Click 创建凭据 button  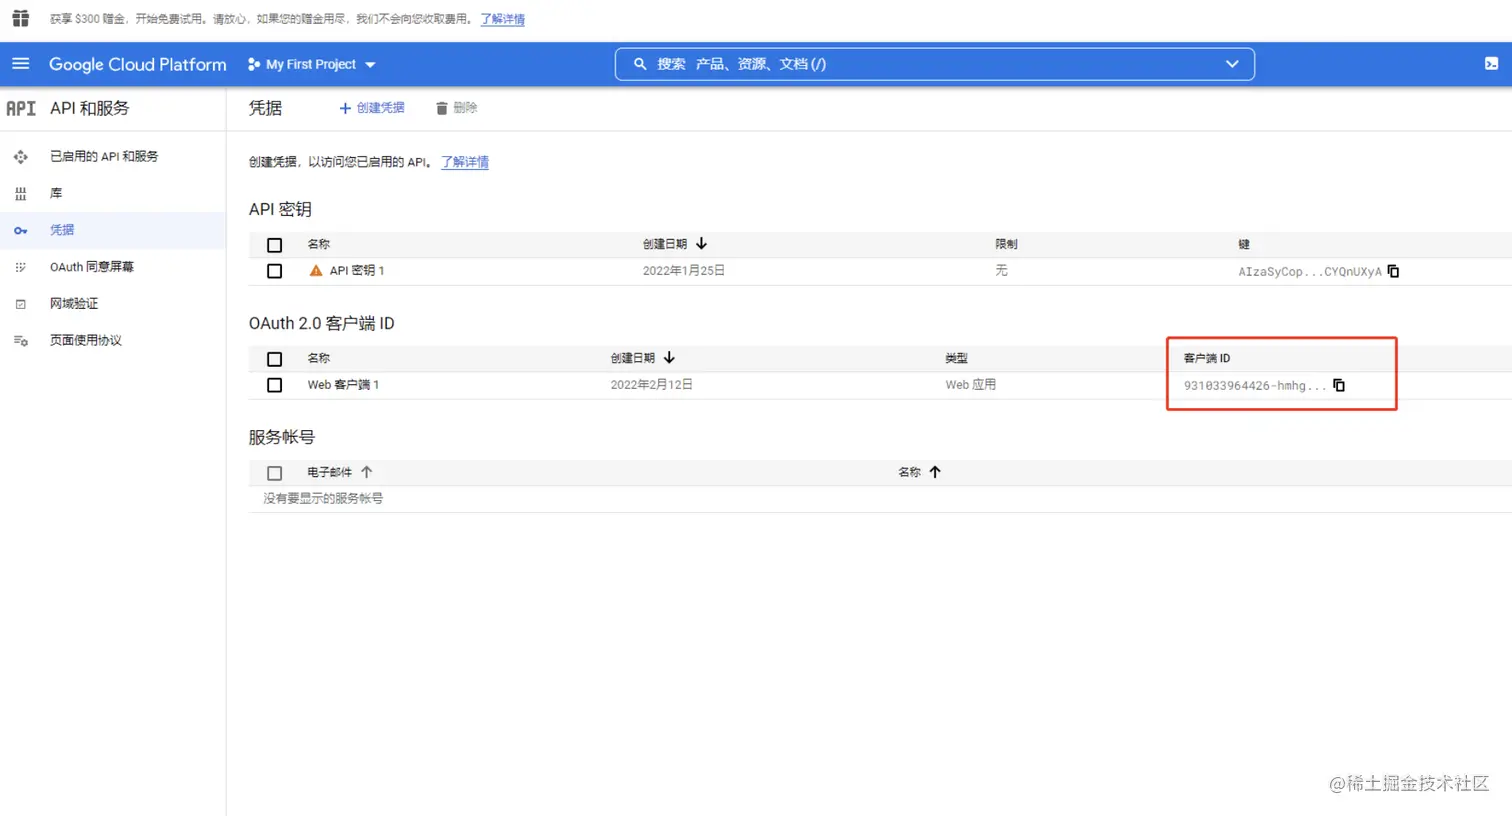pyautogui.click(x=371, y=108)
